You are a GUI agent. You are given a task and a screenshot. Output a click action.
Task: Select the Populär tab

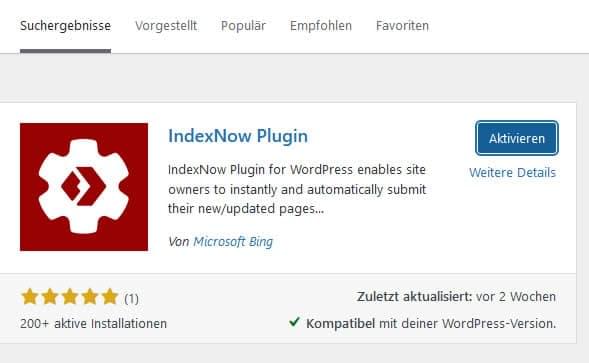coord(243,26)
